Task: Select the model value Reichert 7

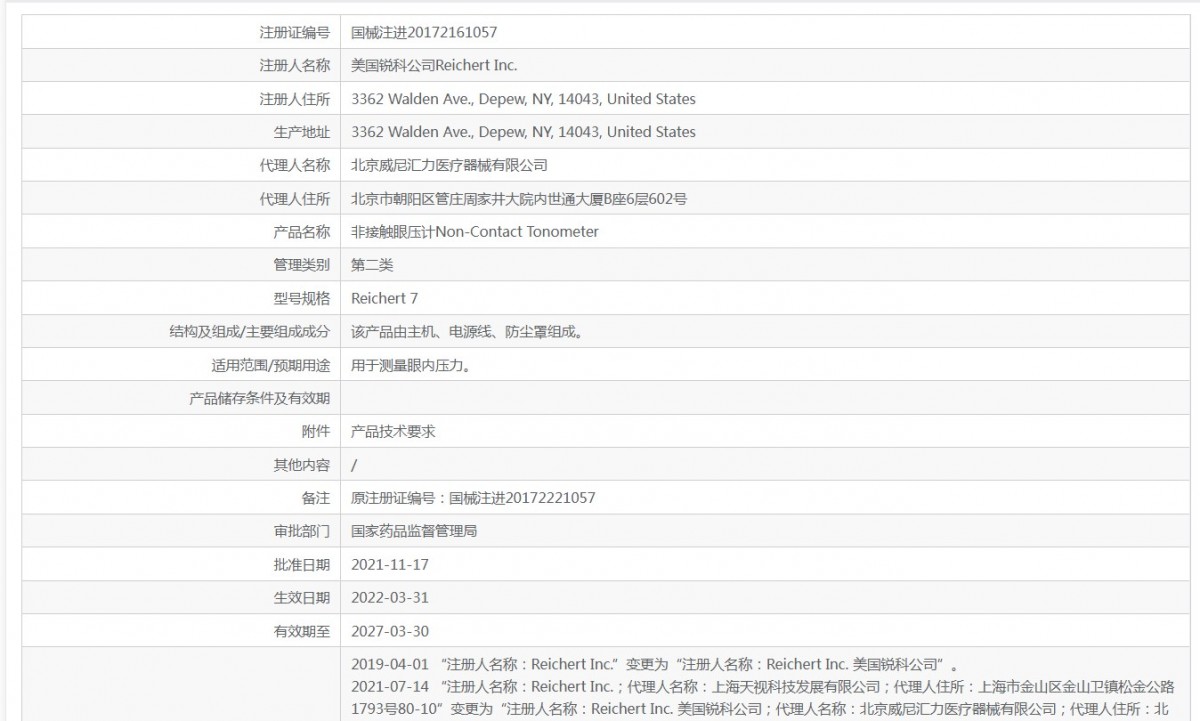Action: 385,298
